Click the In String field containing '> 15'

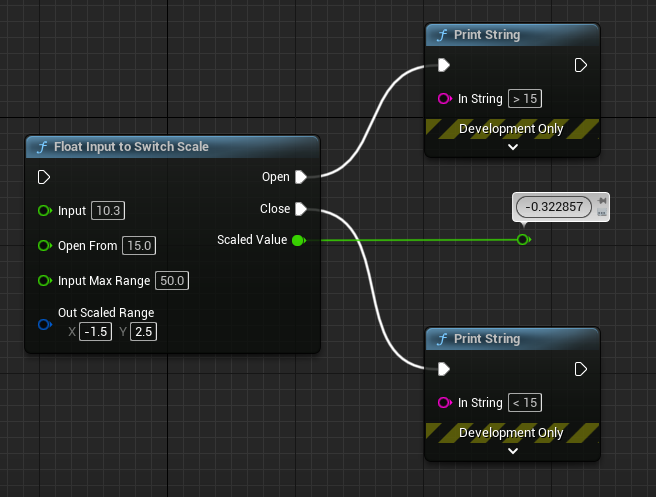click(526, 99)
